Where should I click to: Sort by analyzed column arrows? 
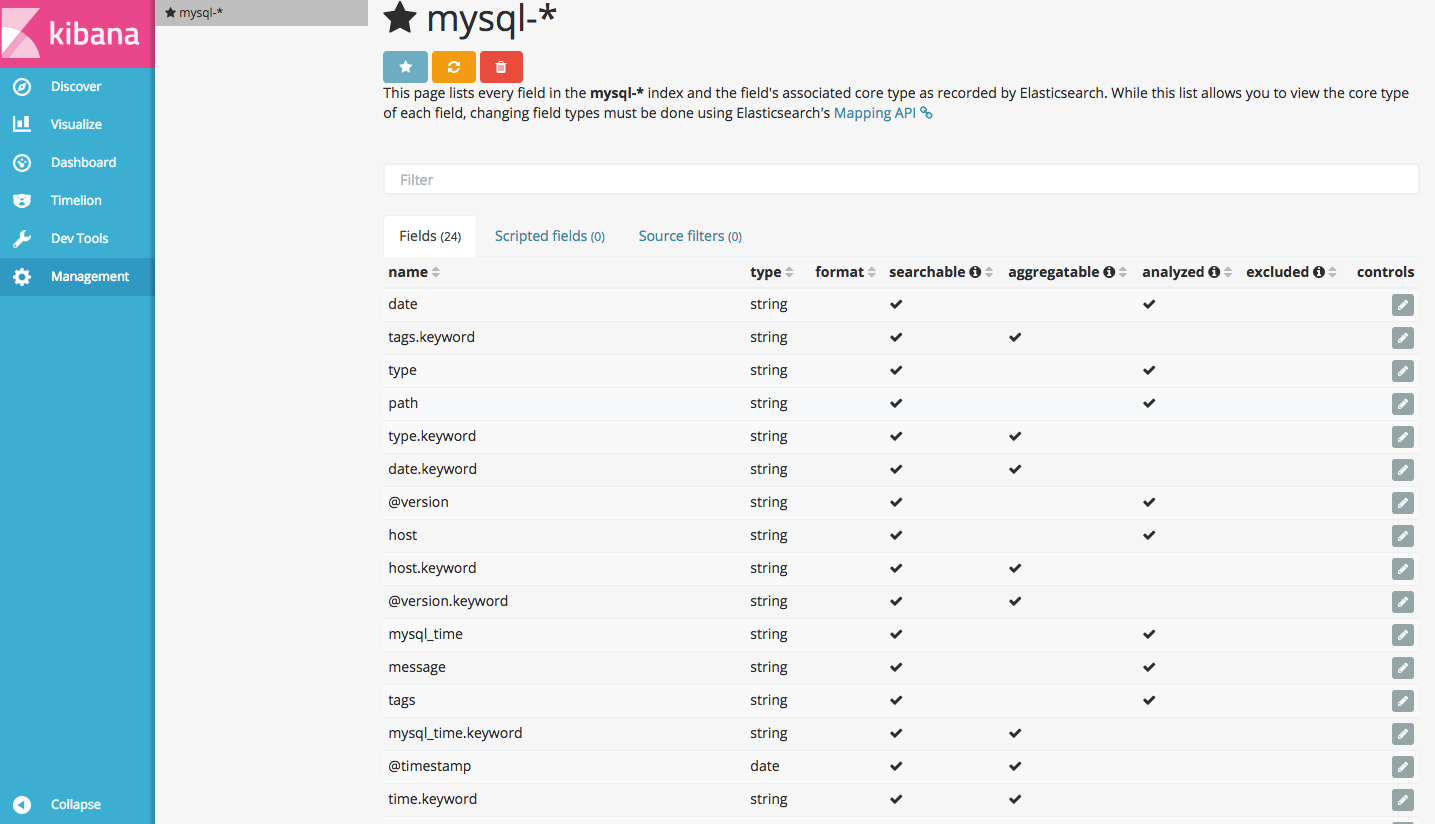(x=1228, y=272)
